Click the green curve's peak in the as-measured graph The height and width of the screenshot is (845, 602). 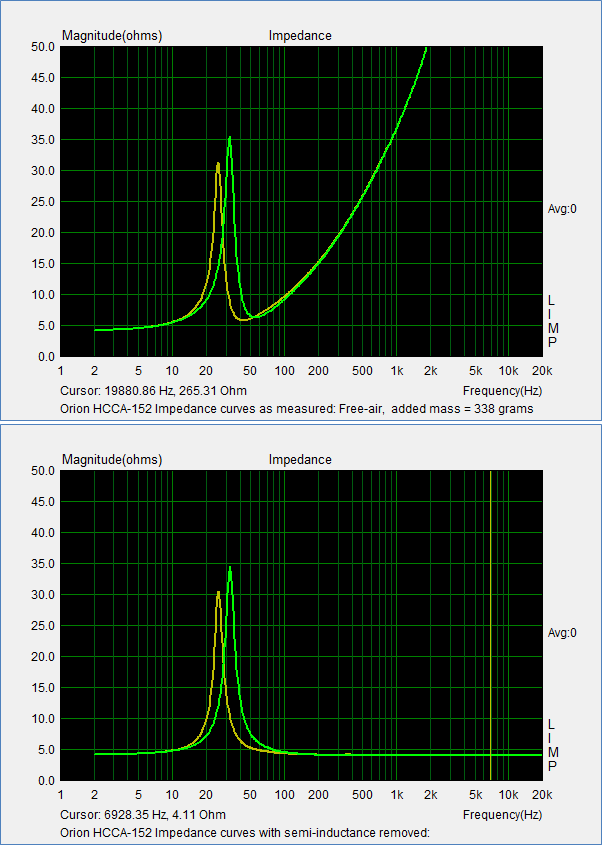(230, 137)
